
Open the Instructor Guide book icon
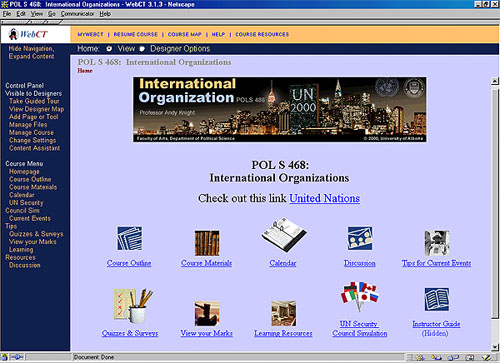coord(436,299)
